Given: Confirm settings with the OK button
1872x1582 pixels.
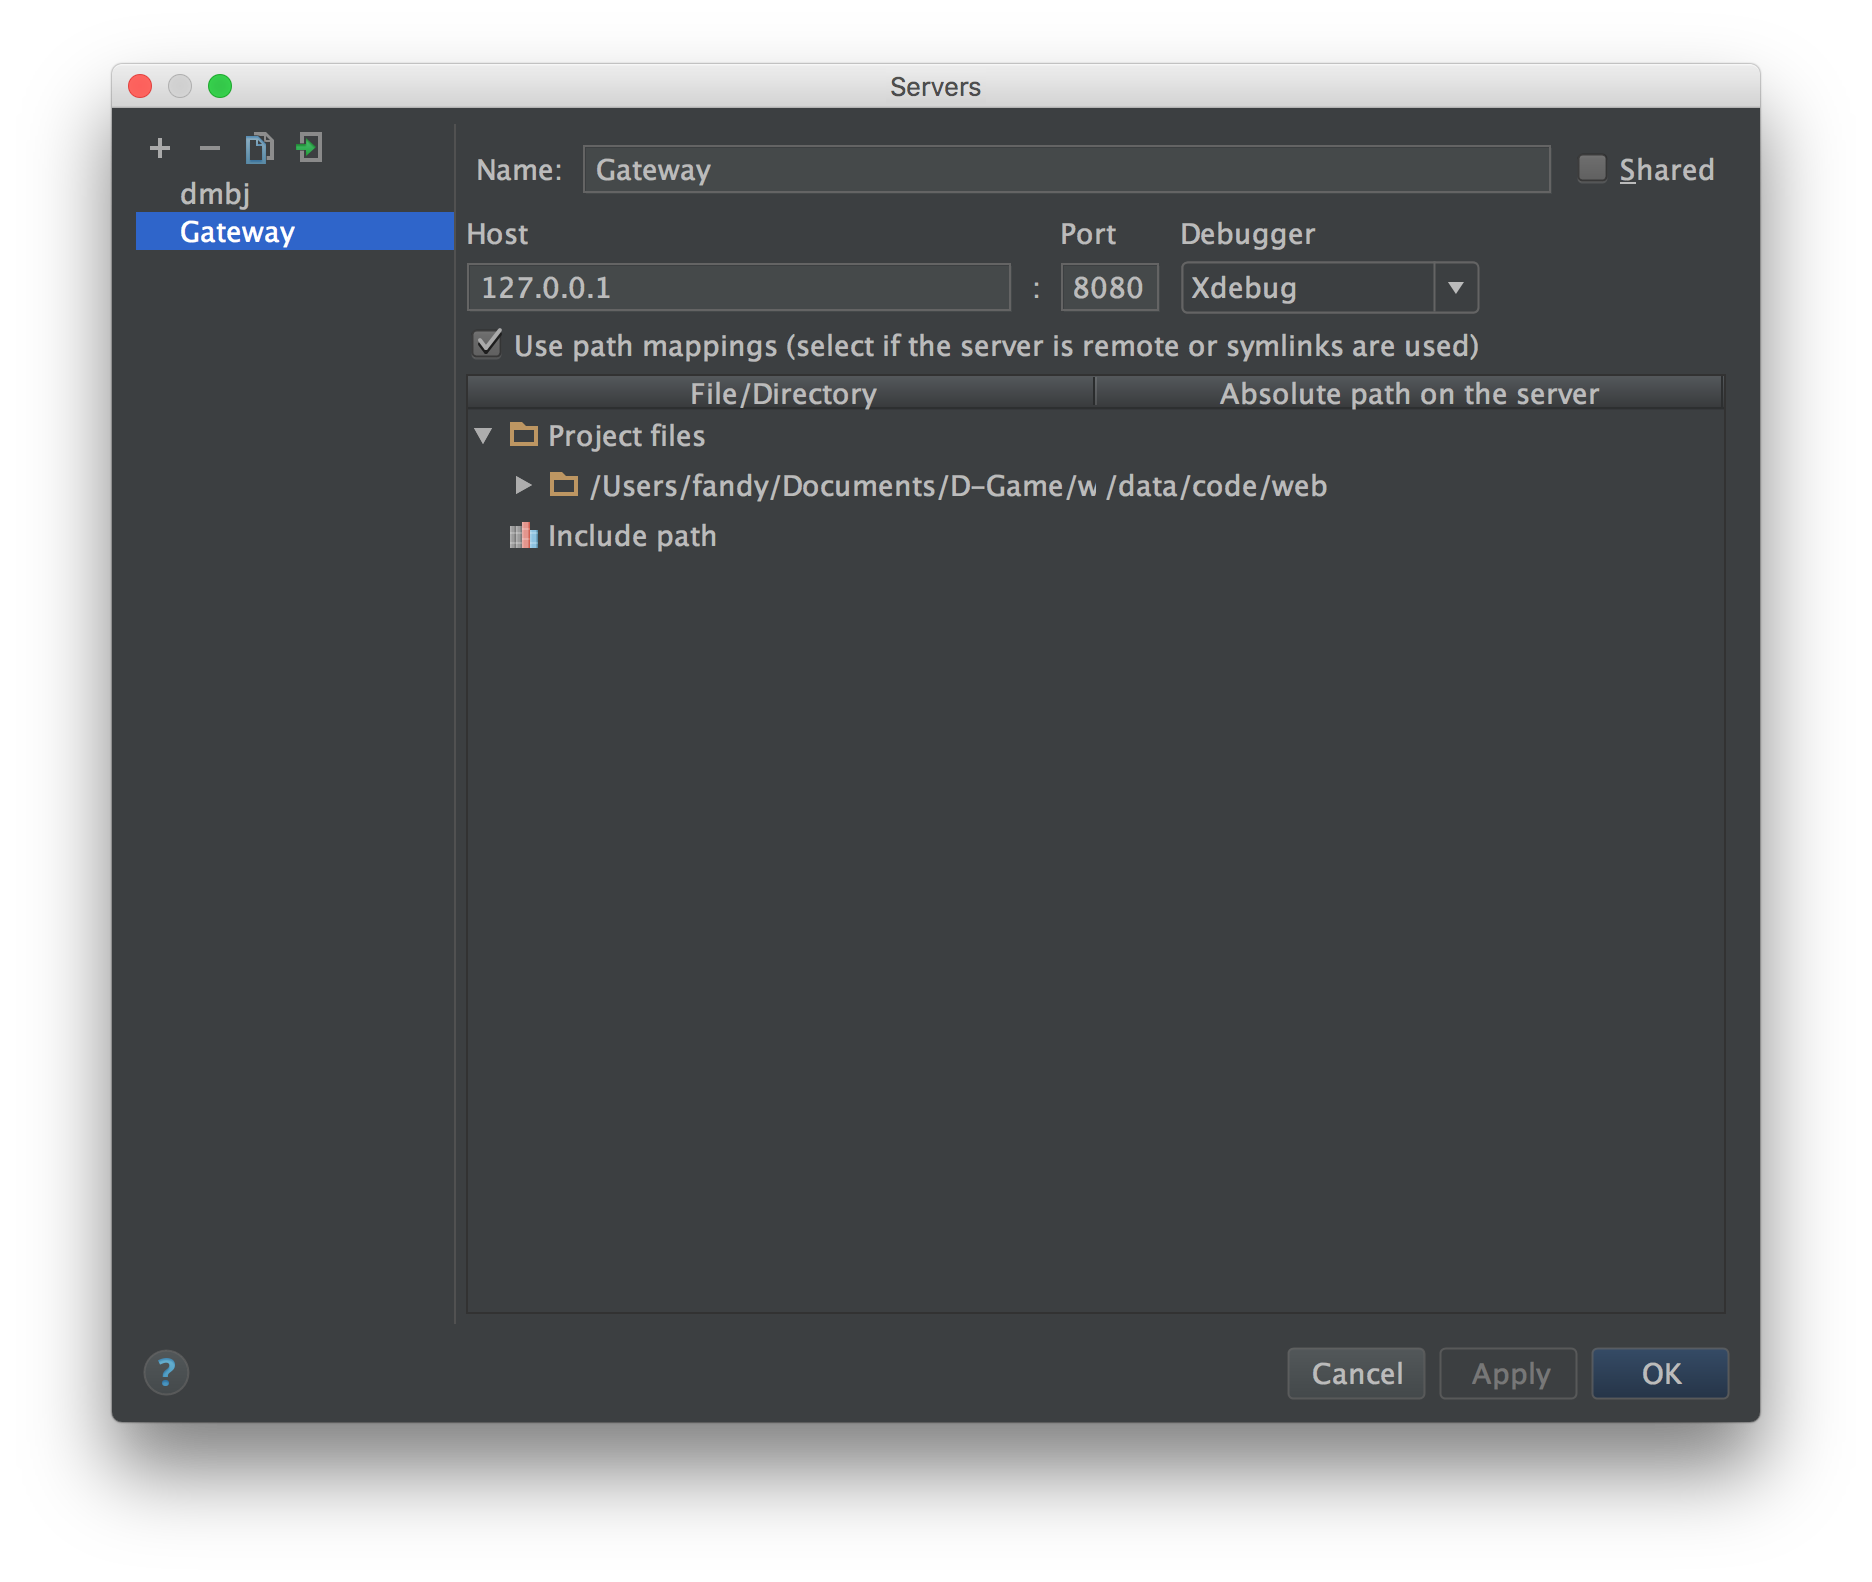Looking at the screenshot, I should click(x=1659, y=1373).
